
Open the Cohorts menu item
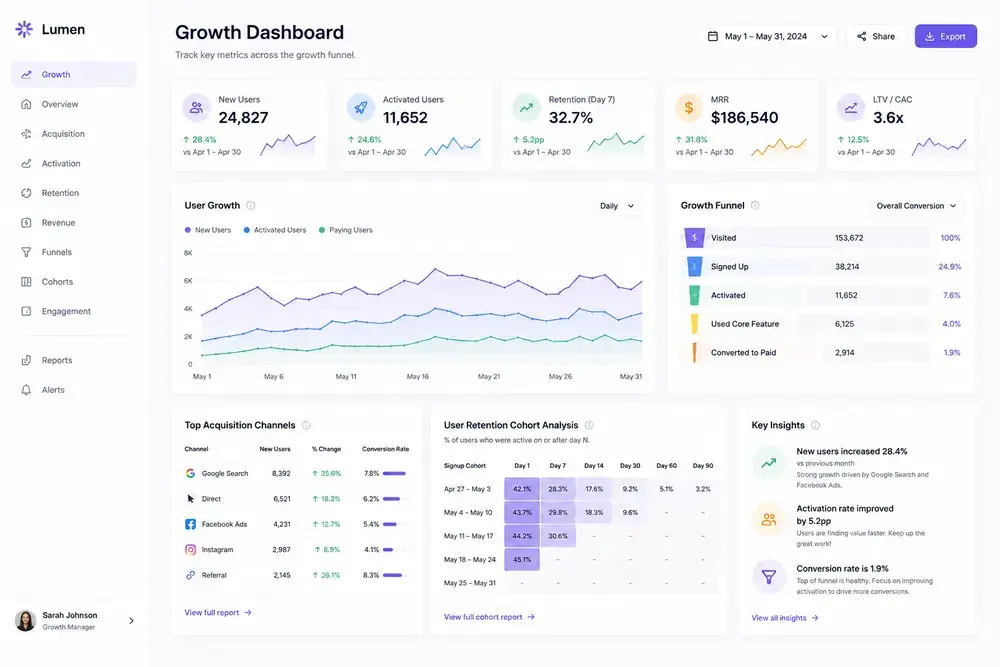[74, 282]
